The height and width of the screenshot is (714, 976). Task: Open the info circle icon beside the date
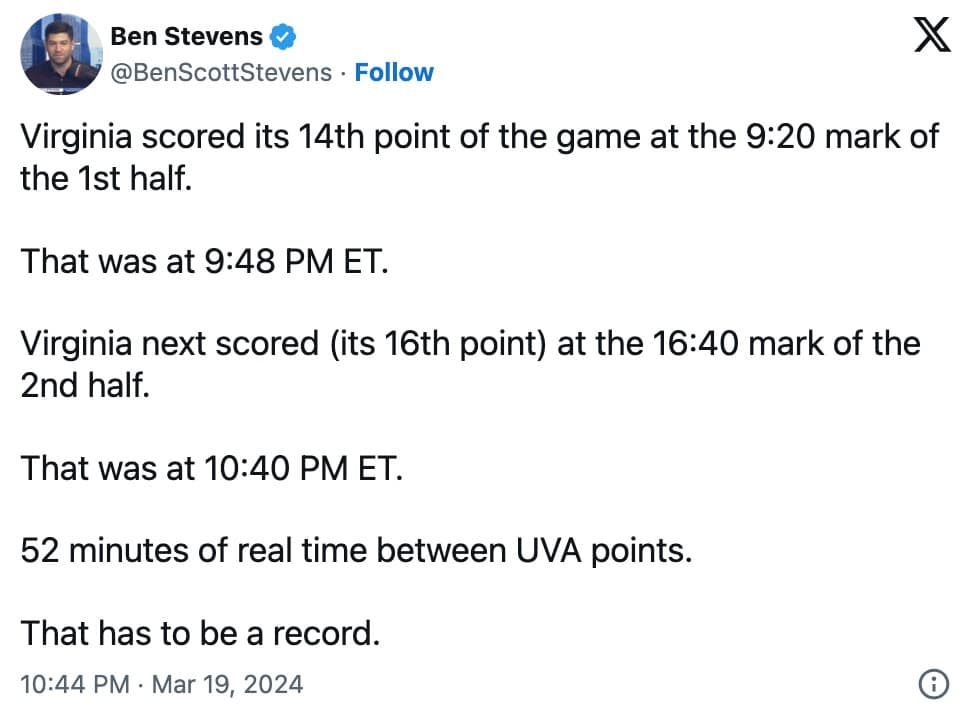click(x=934, y=685)
